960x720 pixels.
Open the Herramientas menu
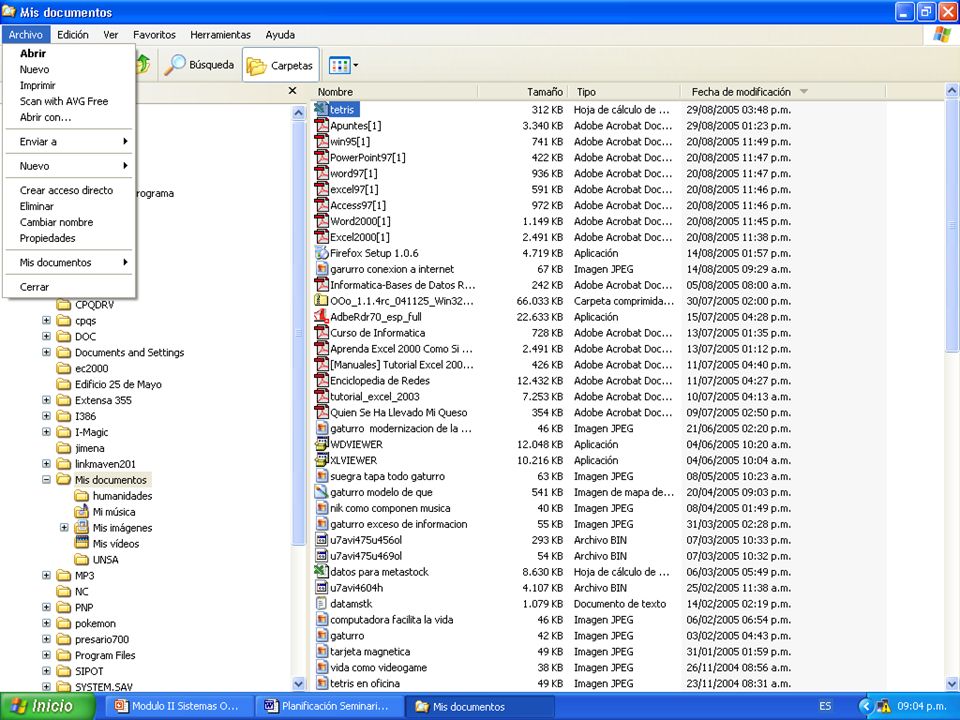point(220,35)
